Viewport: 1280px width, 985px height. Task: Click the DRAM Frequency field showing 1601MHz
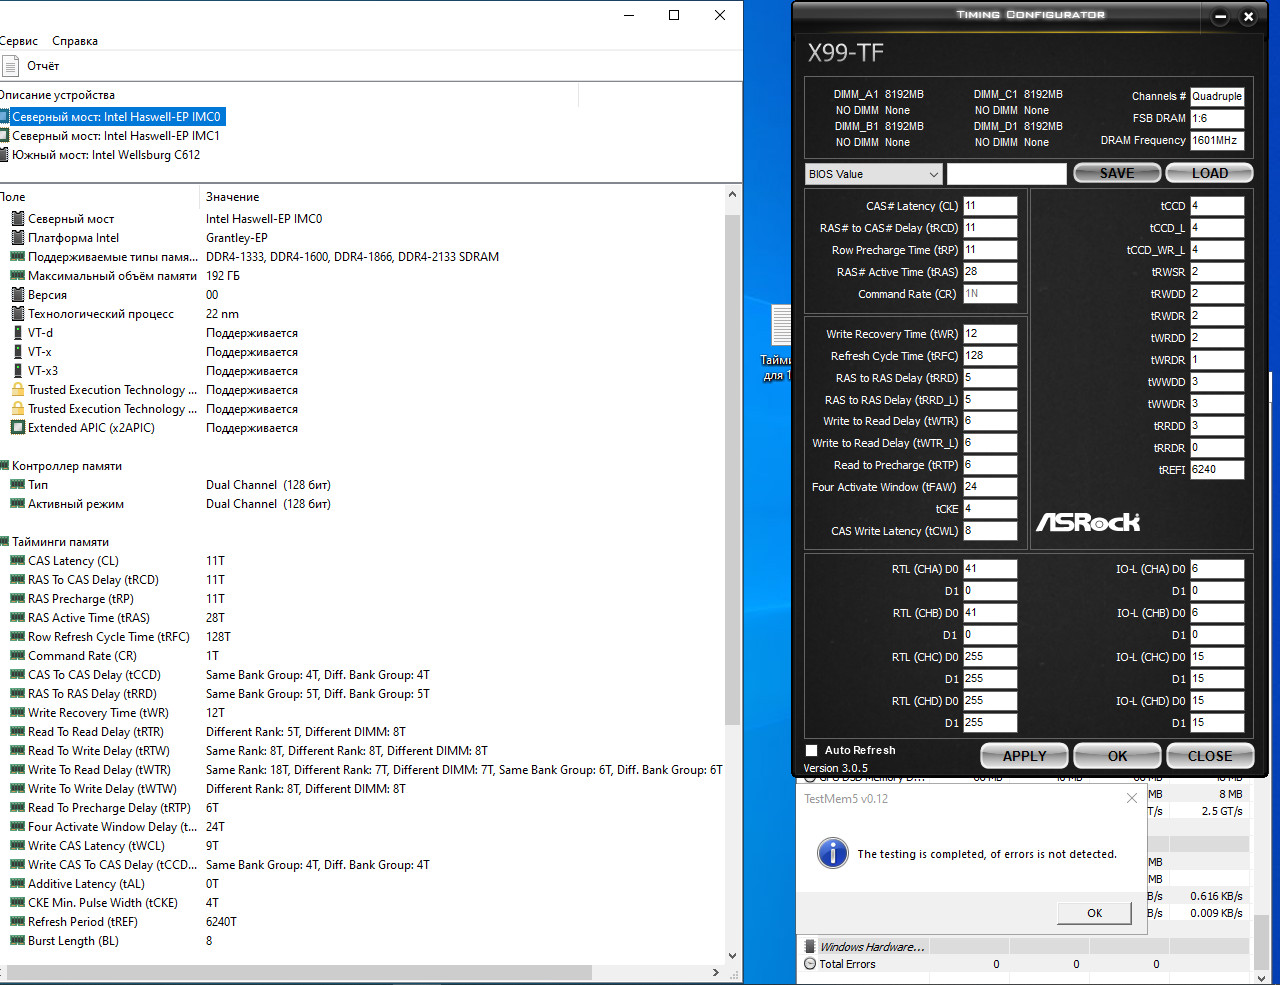[1217, 141]
